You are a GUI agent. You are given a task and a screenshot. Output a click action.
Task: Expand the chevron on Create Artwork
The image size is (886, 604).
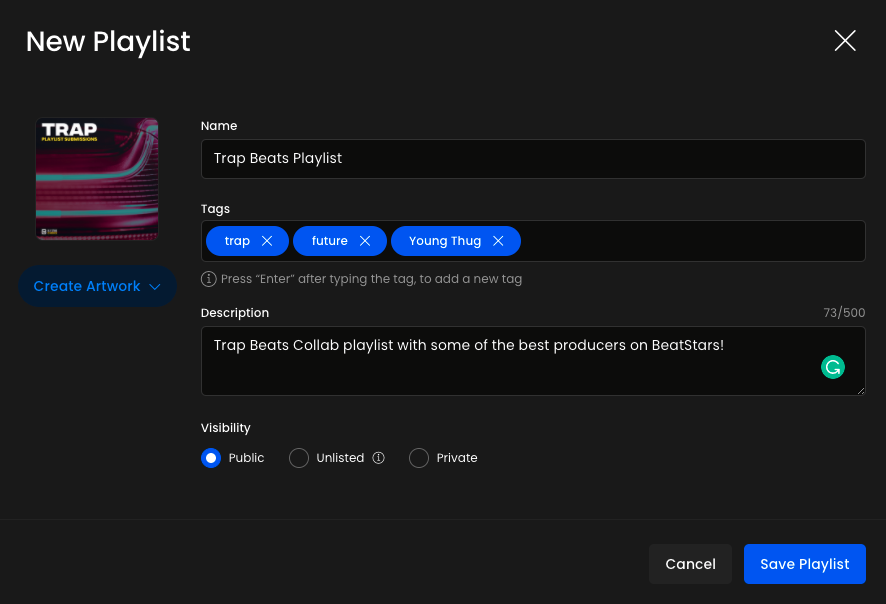[x=155, y=287]
